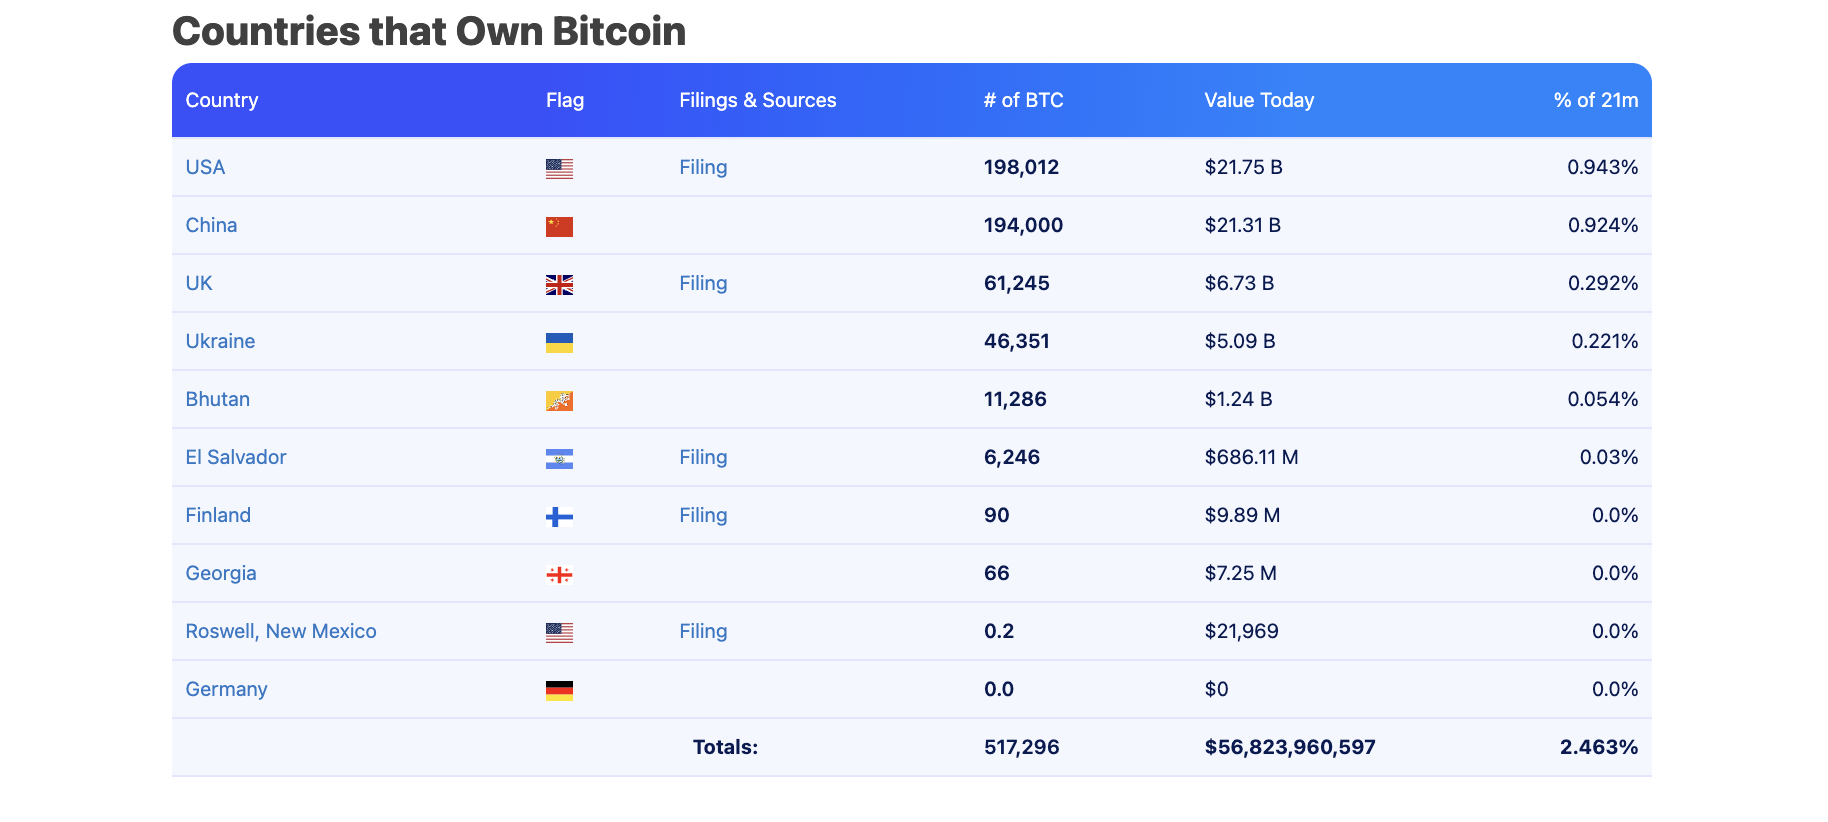This screenshot has height=822, width=1828.
Task: Click the USA flag icon
Action: [559, 169]
